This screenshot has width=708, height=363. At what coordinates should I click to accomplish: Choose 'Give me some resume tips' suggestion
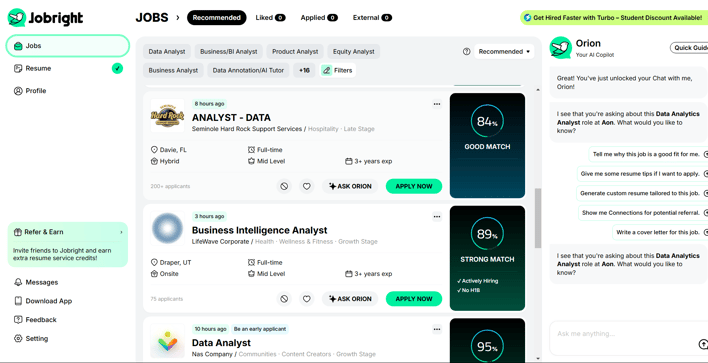[x=642, y=173]
